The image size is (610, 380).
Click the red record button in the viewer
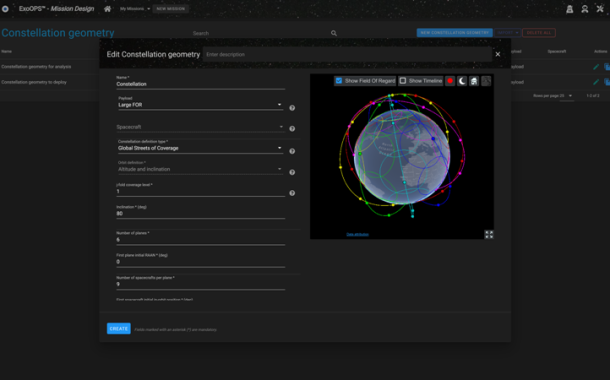pyautogui.click(x=450, y=81)
